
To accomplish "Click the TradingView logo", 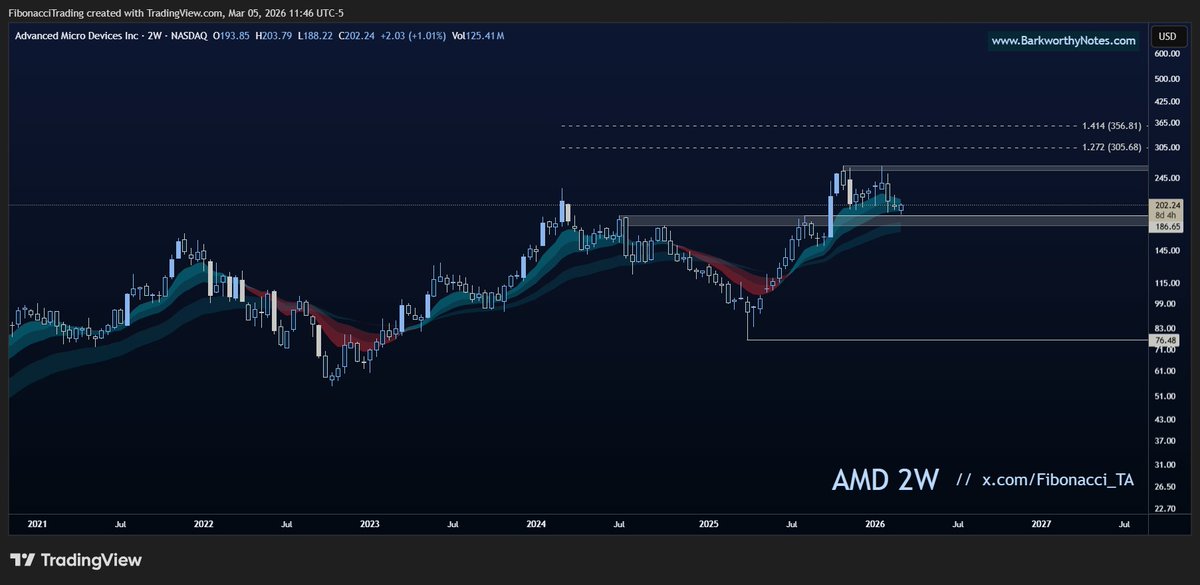I will point(75,560).
